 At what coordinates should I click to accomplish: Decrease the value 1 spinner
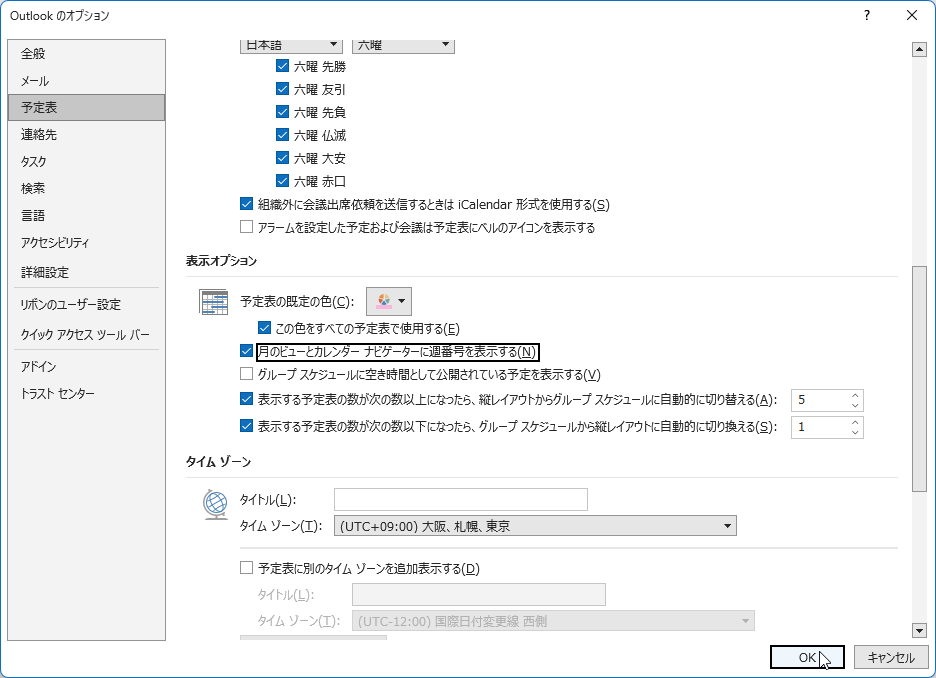point(855,432)
